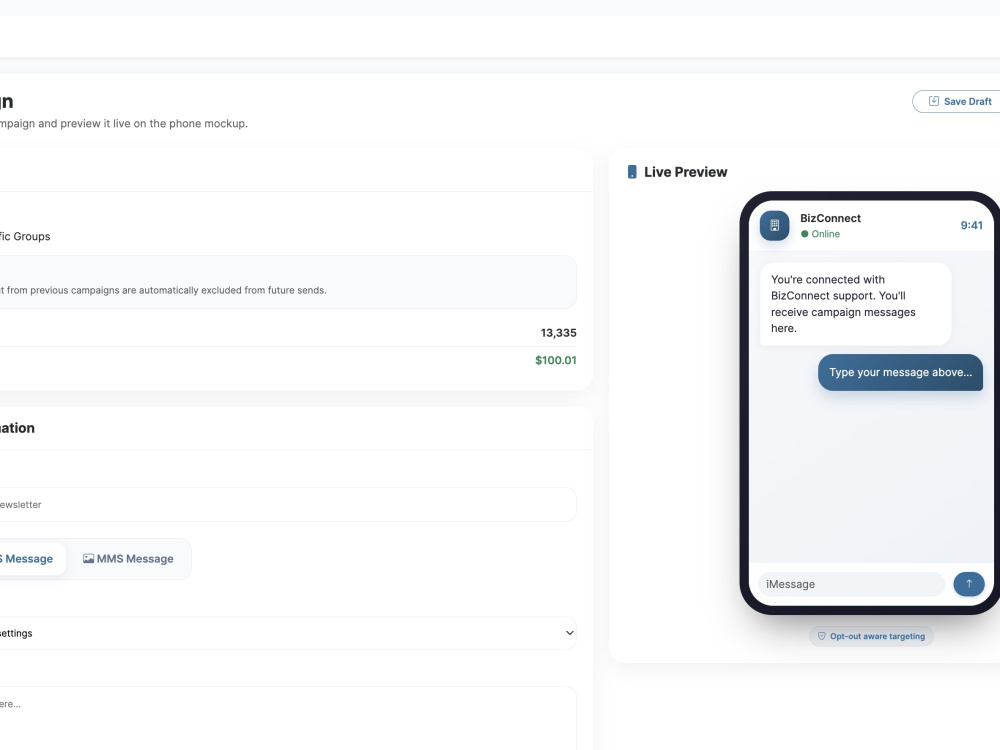Expand the settings dropdown chevron

pyautogui.click(x=570, y=633)
